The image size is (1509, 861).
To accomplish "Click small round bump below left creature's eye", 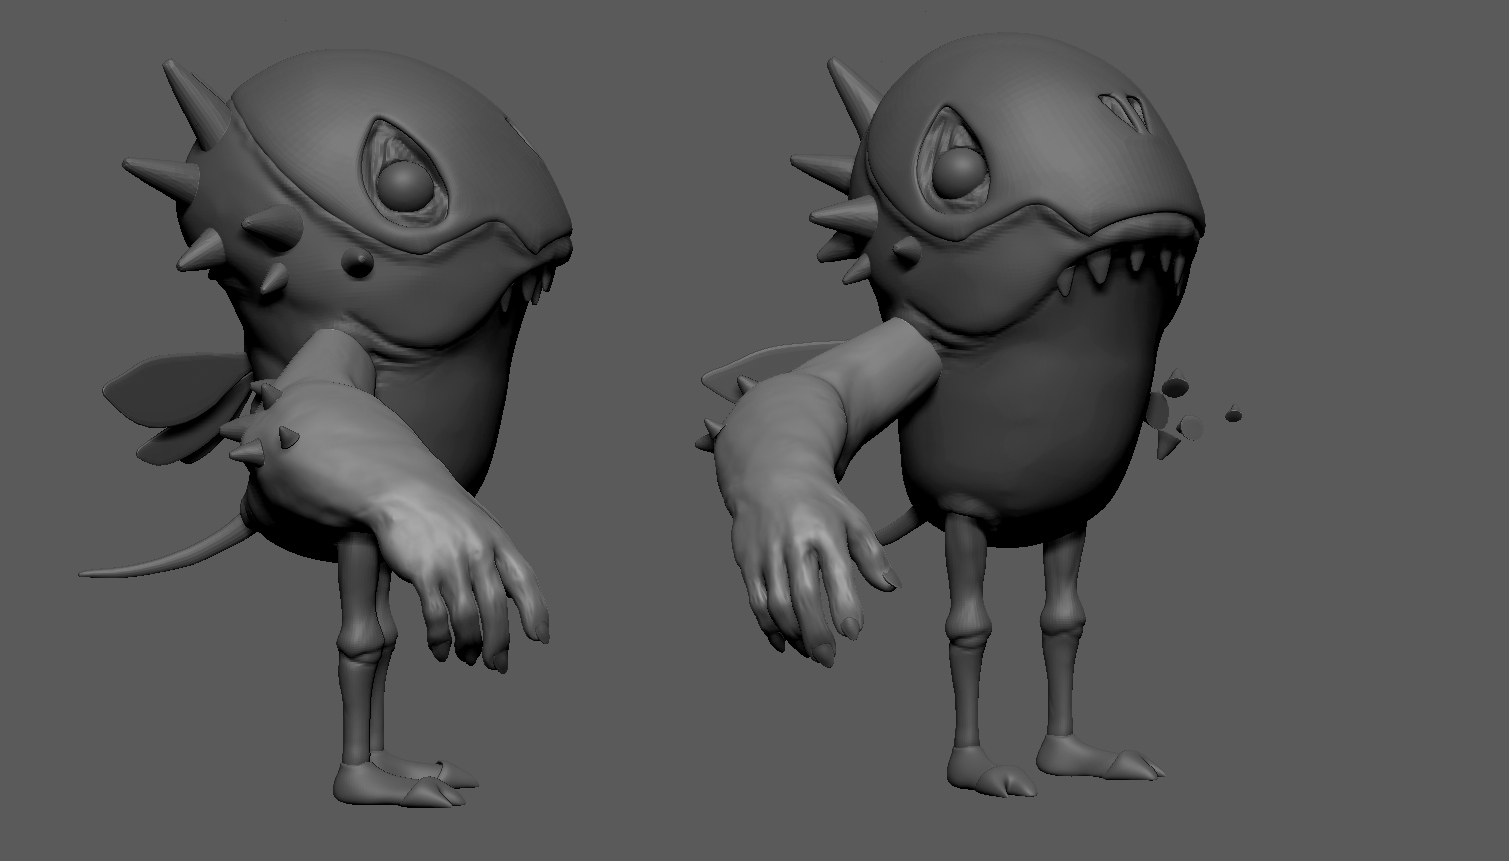I will click(357, 262).
